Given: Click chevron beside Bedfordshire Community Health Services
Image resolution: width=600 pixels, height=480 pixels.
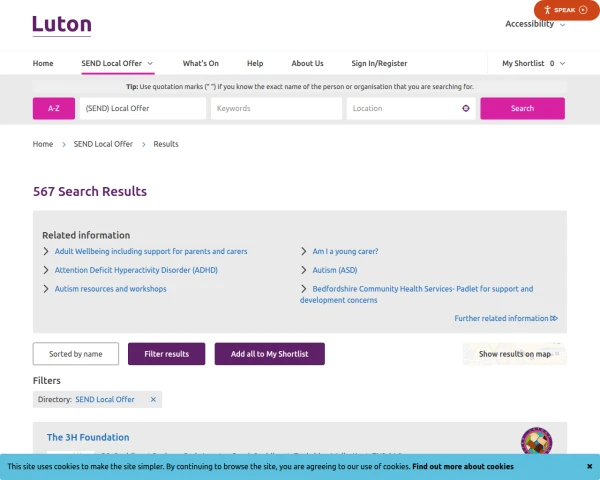Looking at the screenshot, I should tap(304, 289).
